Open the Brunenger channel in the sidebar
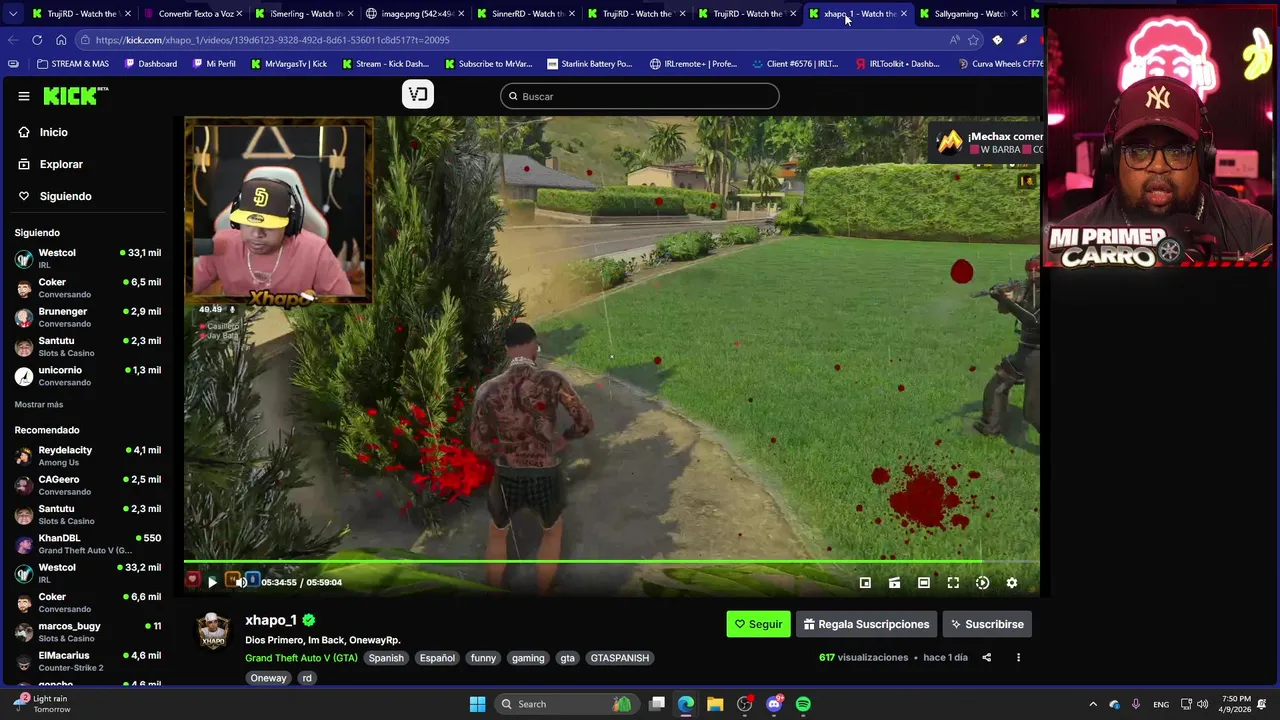The height and width of the screenshot is (720, 1280). coord(88,317)
